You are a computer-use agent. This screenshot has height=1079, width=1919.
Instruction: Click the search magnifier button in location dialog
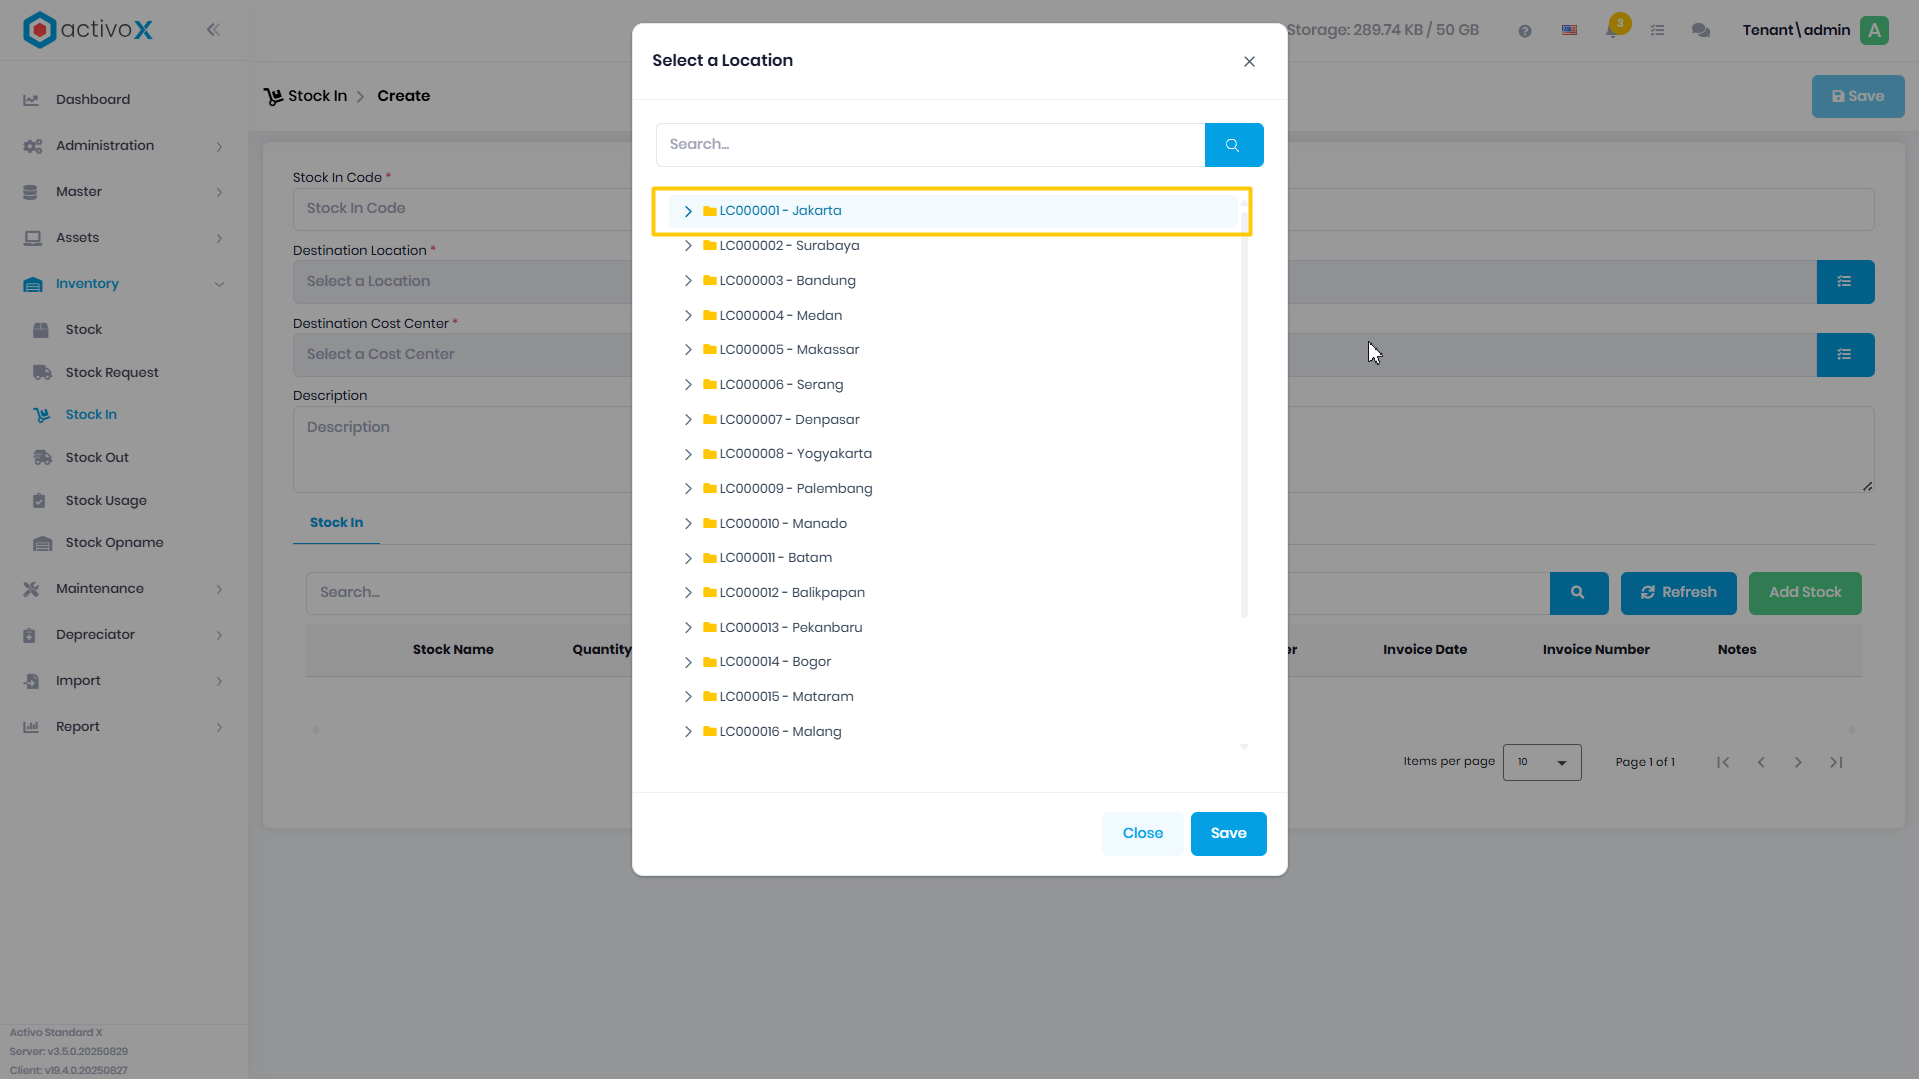[x=1233, y=145]
